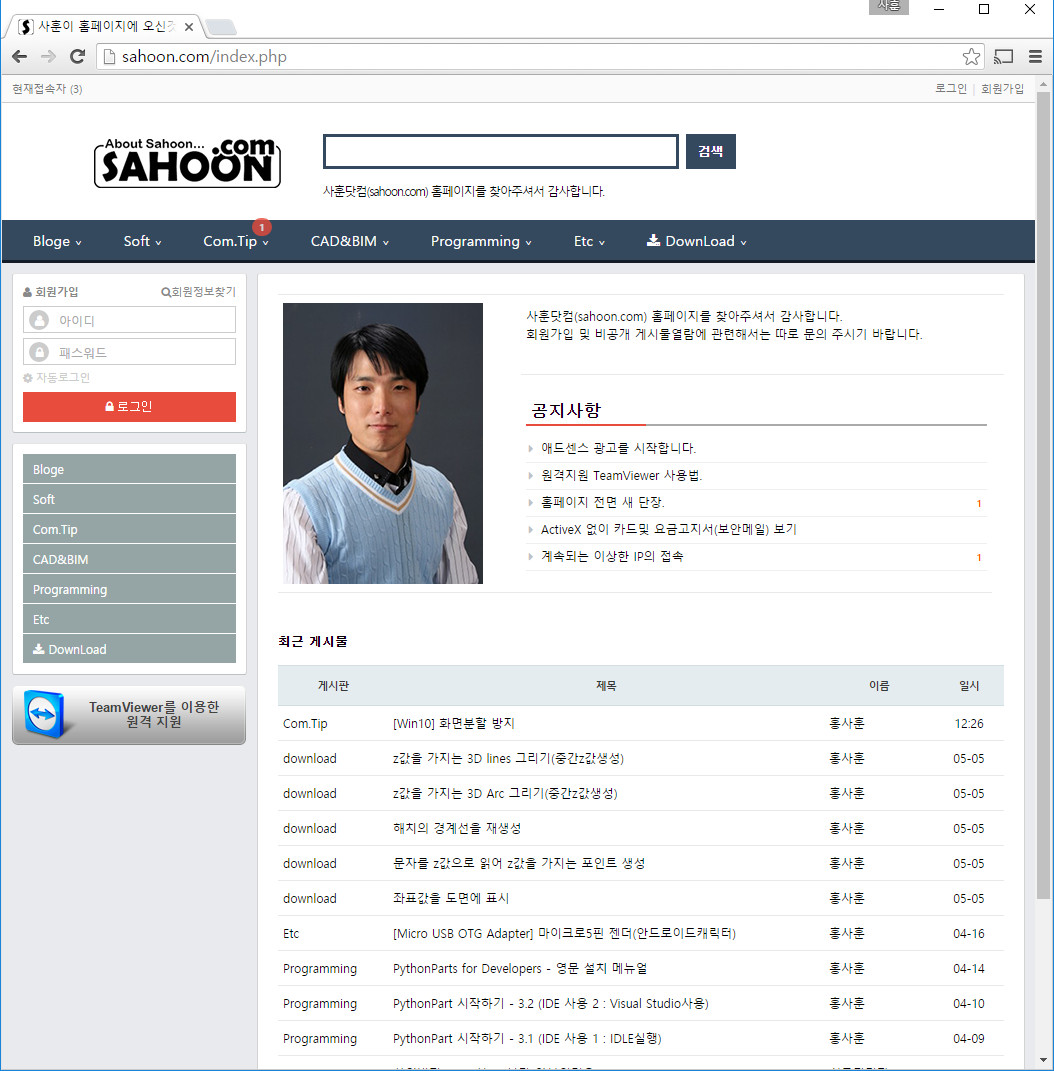Viewport: 1054px width, 1071px height.
Task: Open the TeamViewer remote support banner
Action: point(129,715)
